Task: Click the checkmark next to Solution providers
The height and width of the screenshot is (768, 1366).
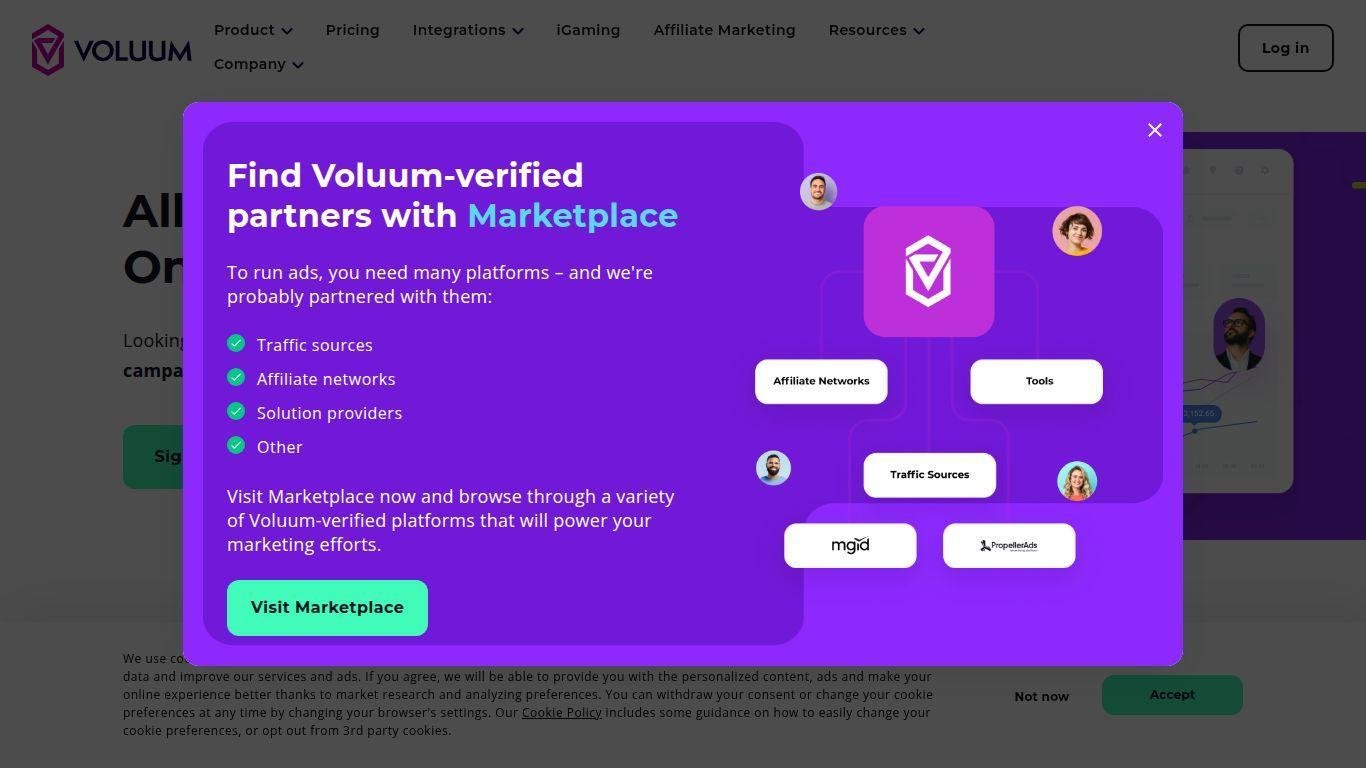Action: (x=236, y=411)
